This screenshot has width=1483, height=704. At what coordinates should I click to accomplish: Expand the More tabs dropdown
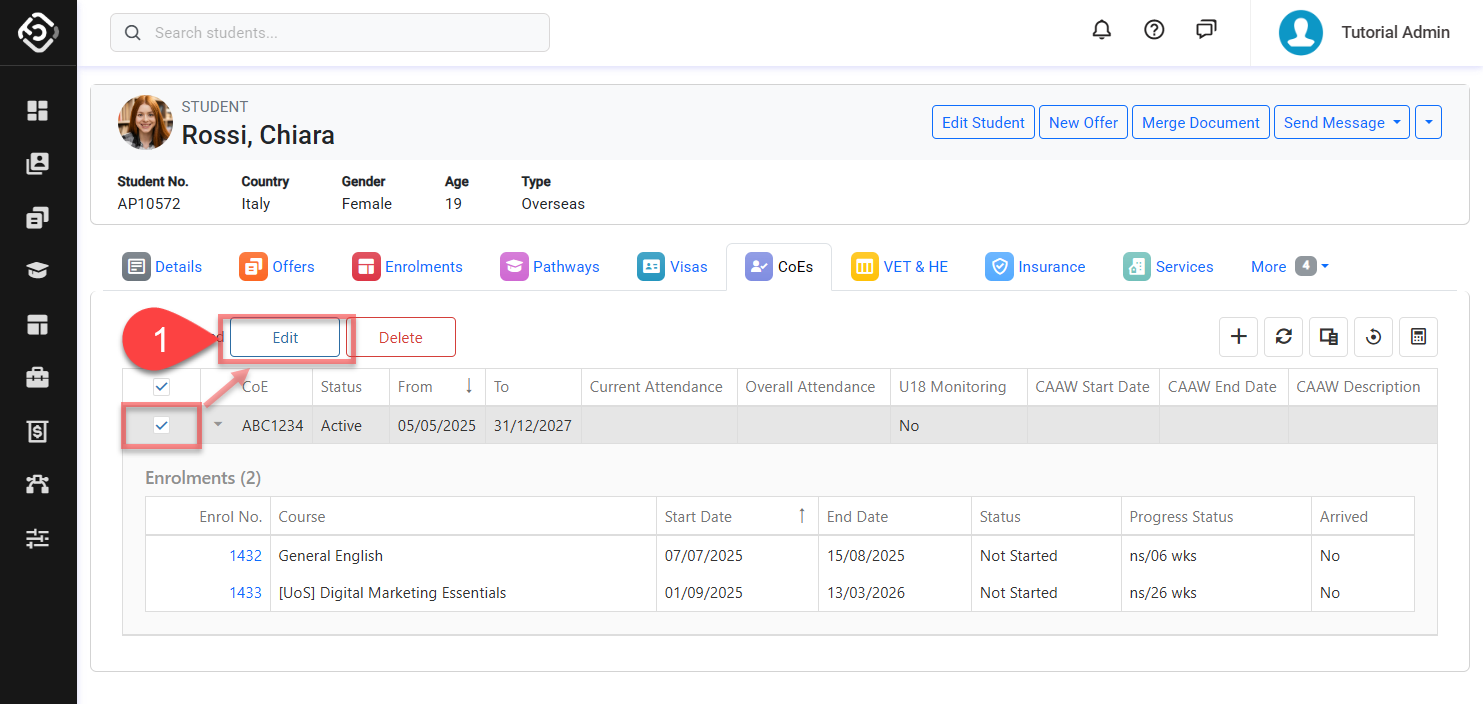[1289, 267]
